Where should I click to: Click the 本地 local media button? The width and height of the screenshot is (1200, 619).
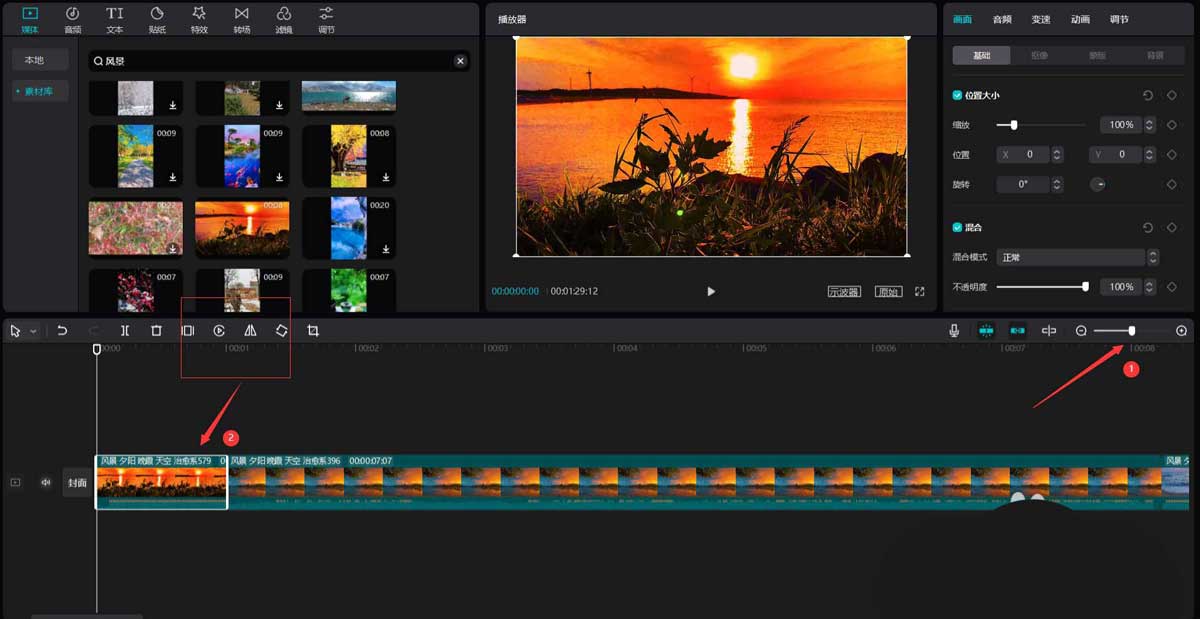tap(35, 61)
